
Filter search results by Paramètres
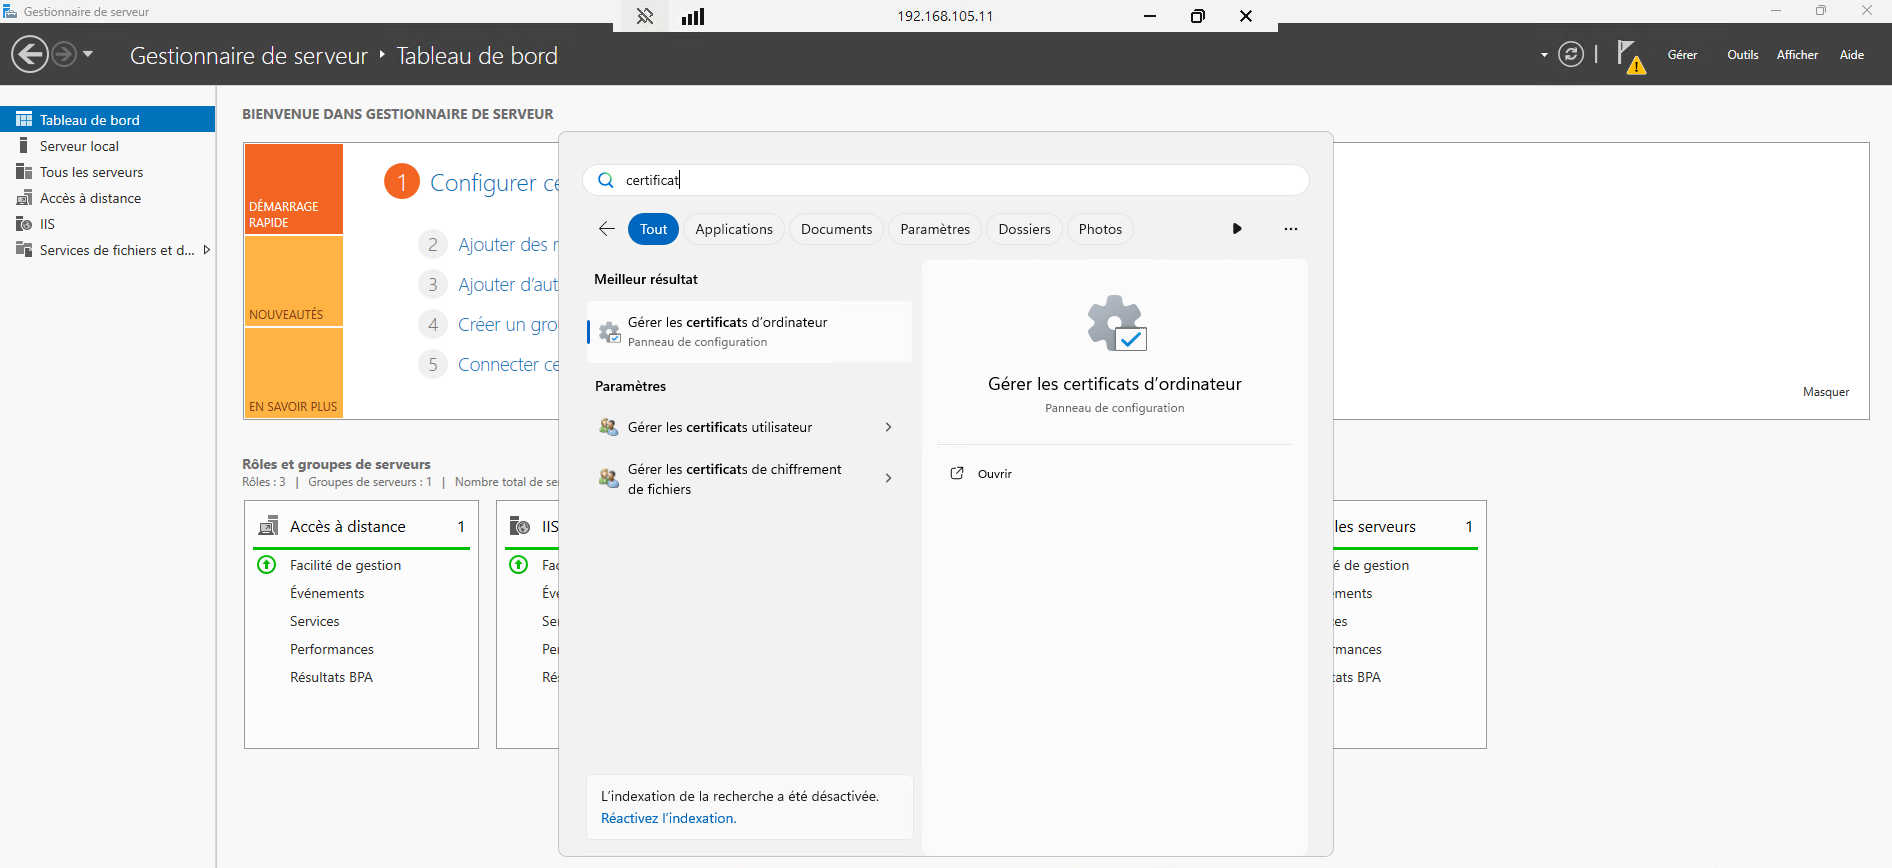point(934,229)
